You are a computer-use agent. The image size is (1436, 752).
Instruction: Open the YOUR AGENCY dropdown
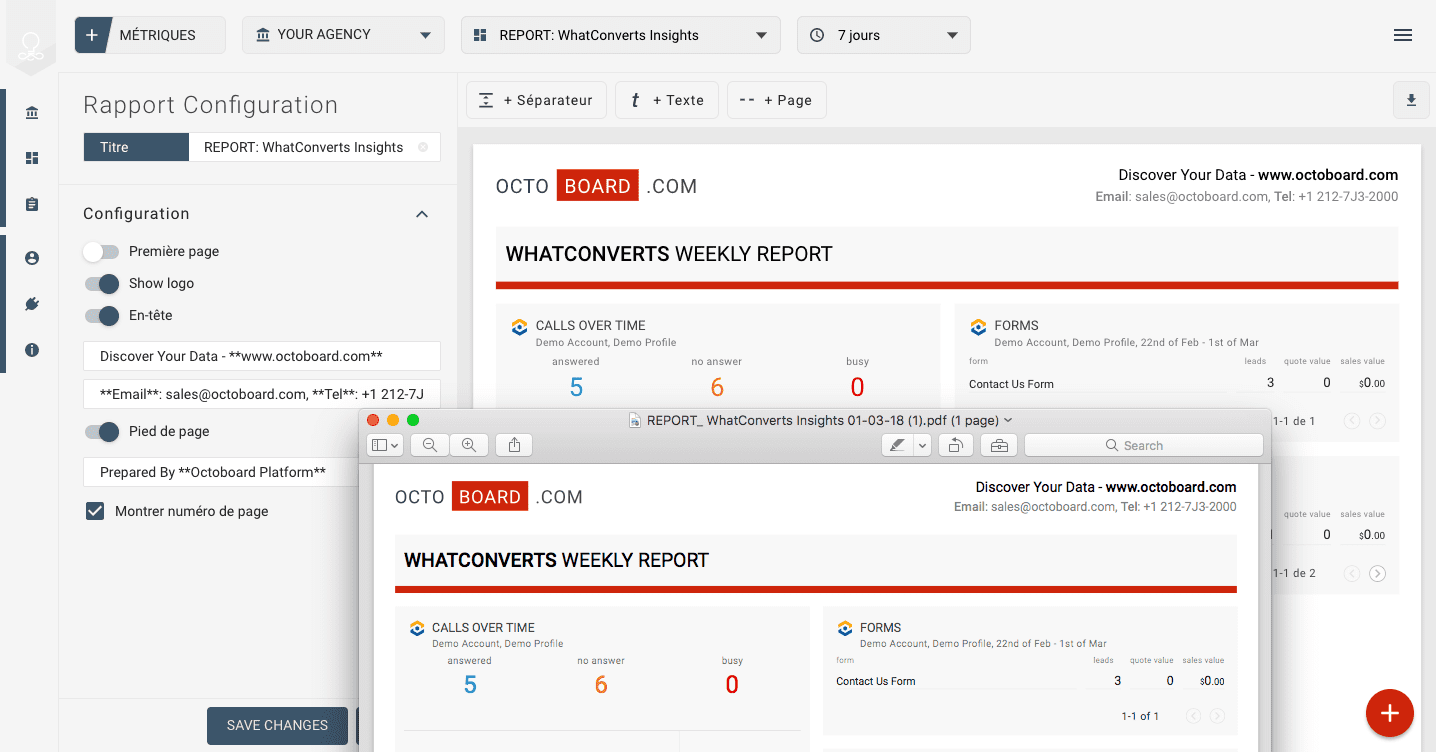(x=343, y=35)
